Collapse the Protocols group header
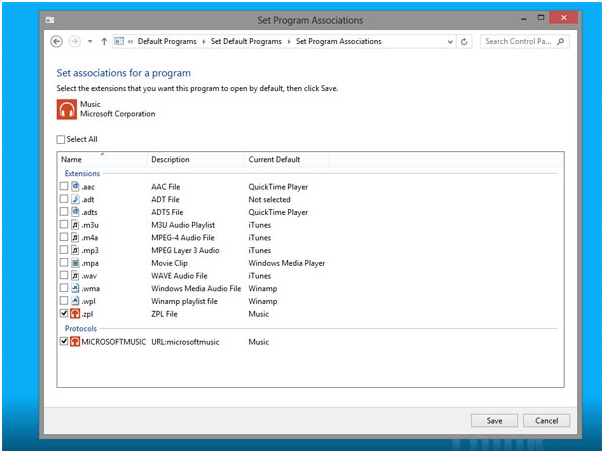 click(81, 329)
